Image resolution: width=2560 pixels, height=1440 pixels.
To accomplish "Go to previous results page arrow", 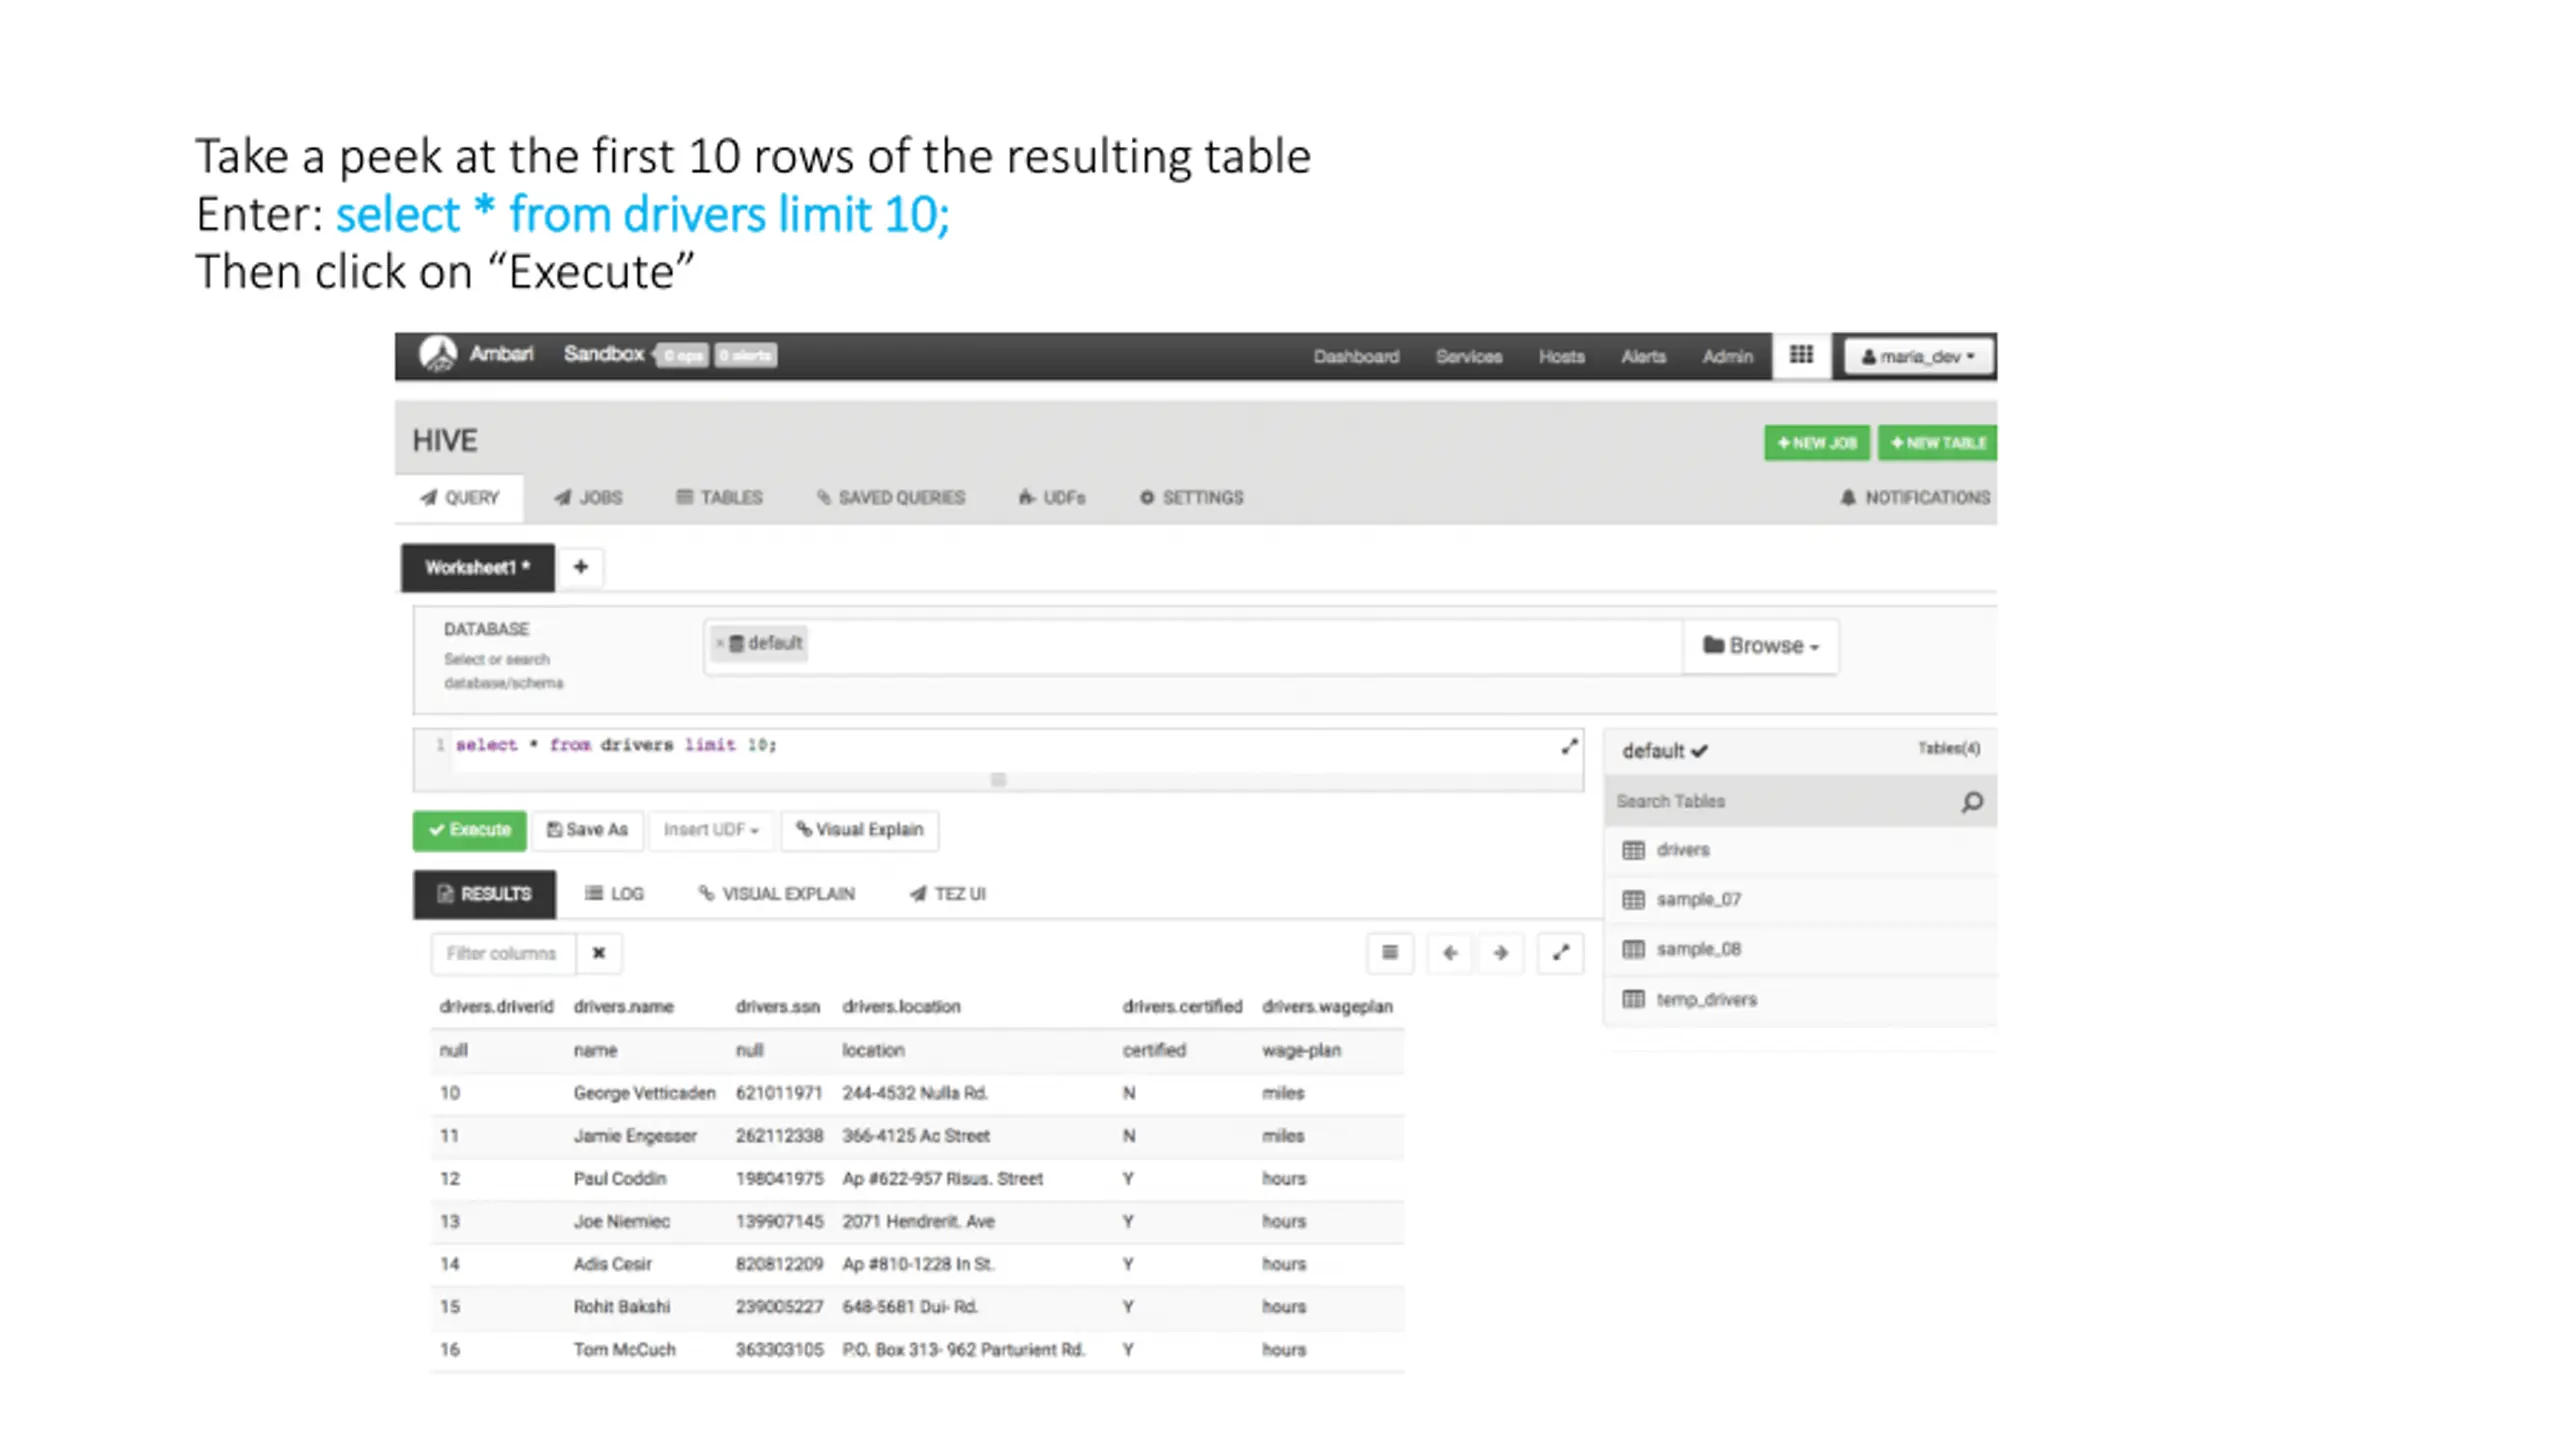I will (x=1449, y=953).
